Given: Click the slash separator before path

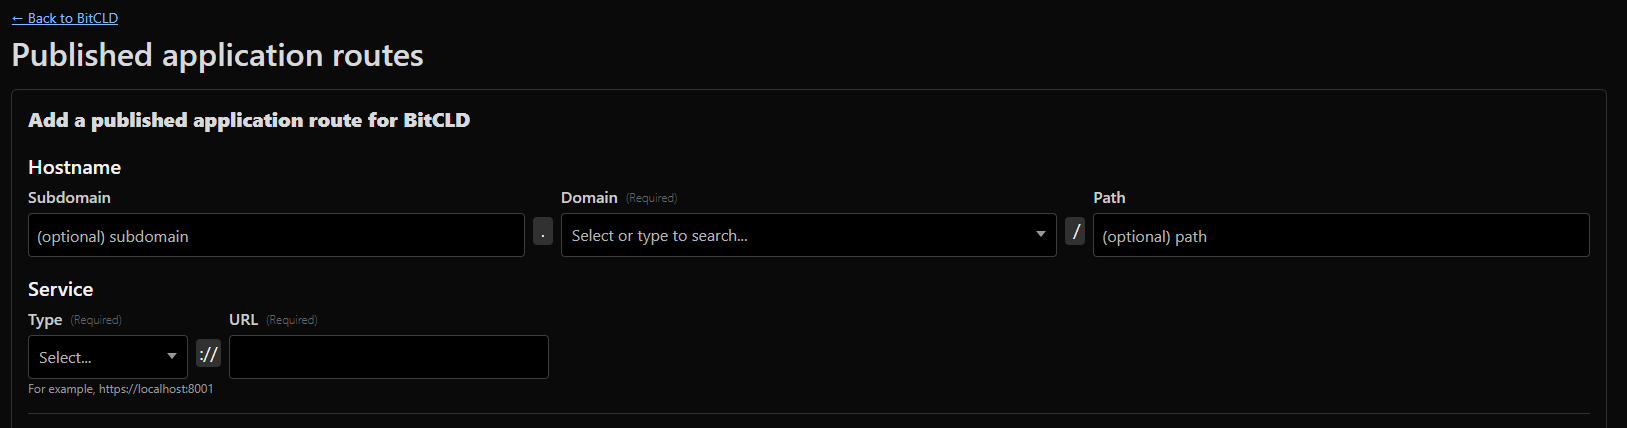Looking at the screenshot, I should coord(1075,232).
